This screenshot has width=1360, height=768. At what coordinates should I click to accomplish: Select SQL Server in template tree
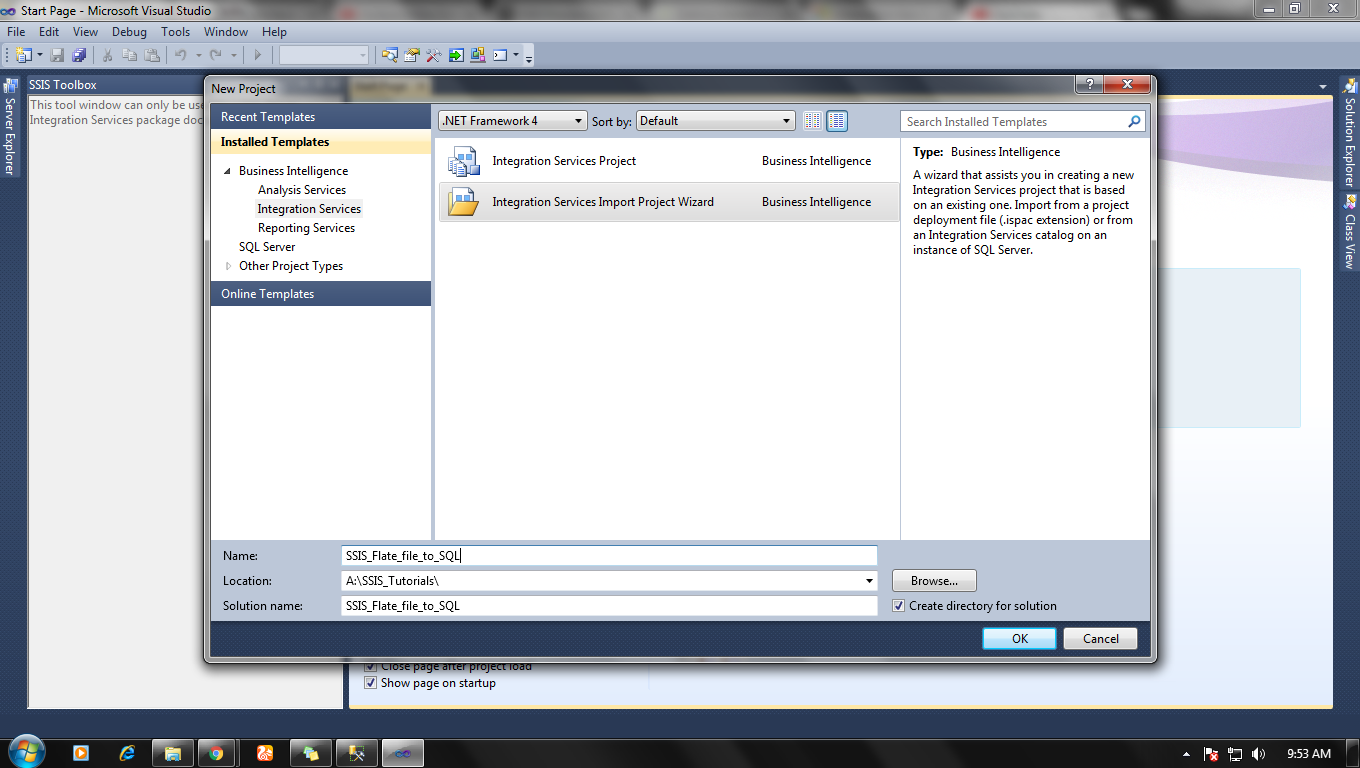coord(267,247)
